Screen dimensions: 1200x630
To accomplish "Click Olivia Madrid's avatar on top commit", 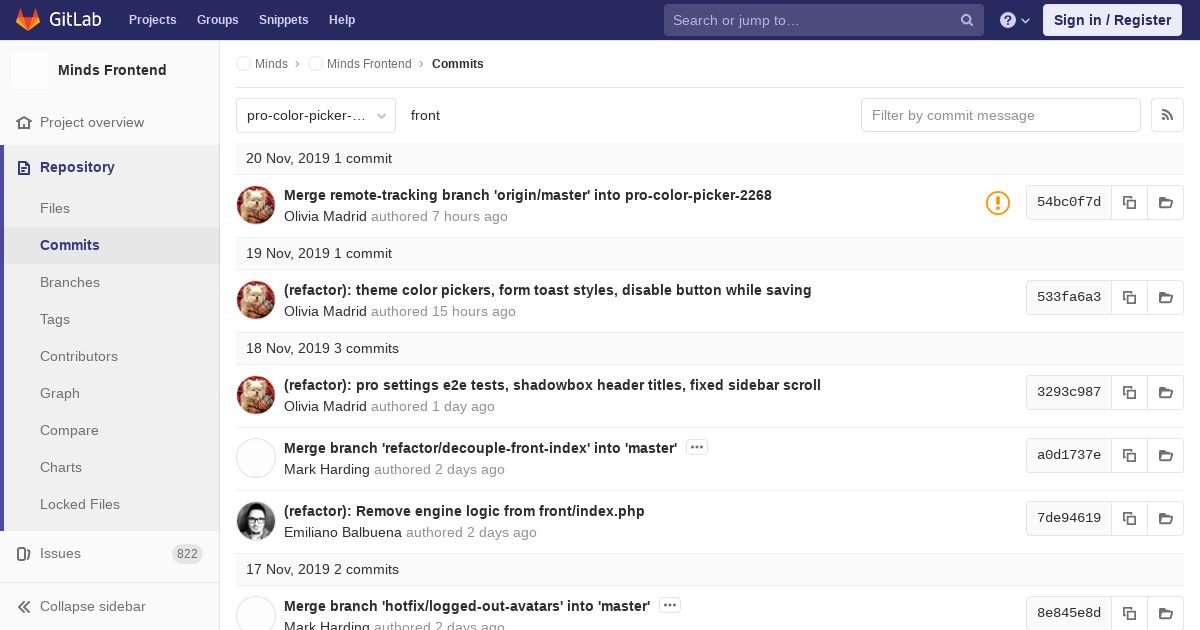I will (256, 205).
